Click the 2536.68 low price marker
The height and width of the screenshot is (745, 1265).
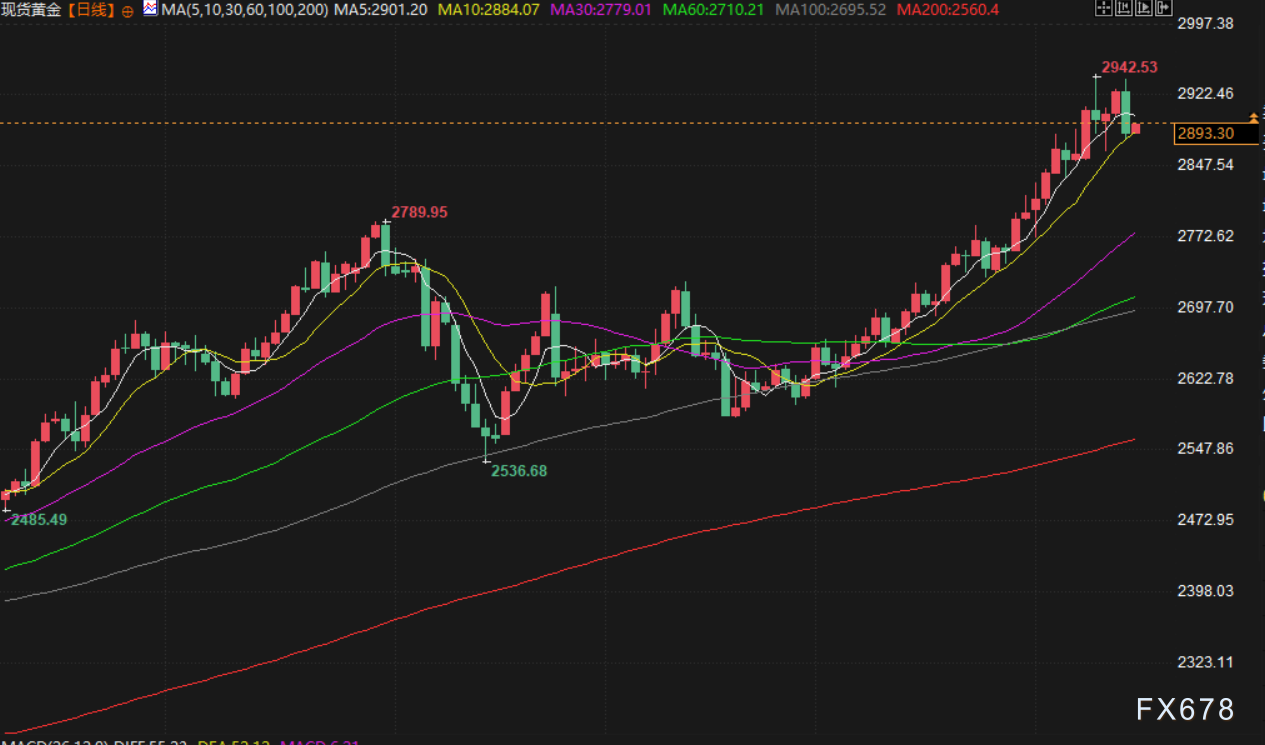tap(519, 471)
